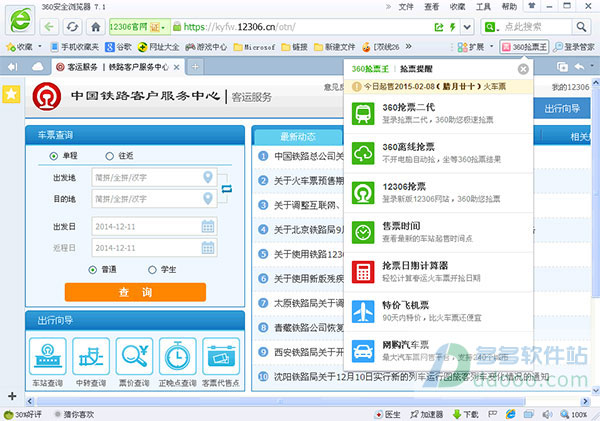
Task: Open the 收藏 favorites star dropdown
Action: (x=24, y=47)
